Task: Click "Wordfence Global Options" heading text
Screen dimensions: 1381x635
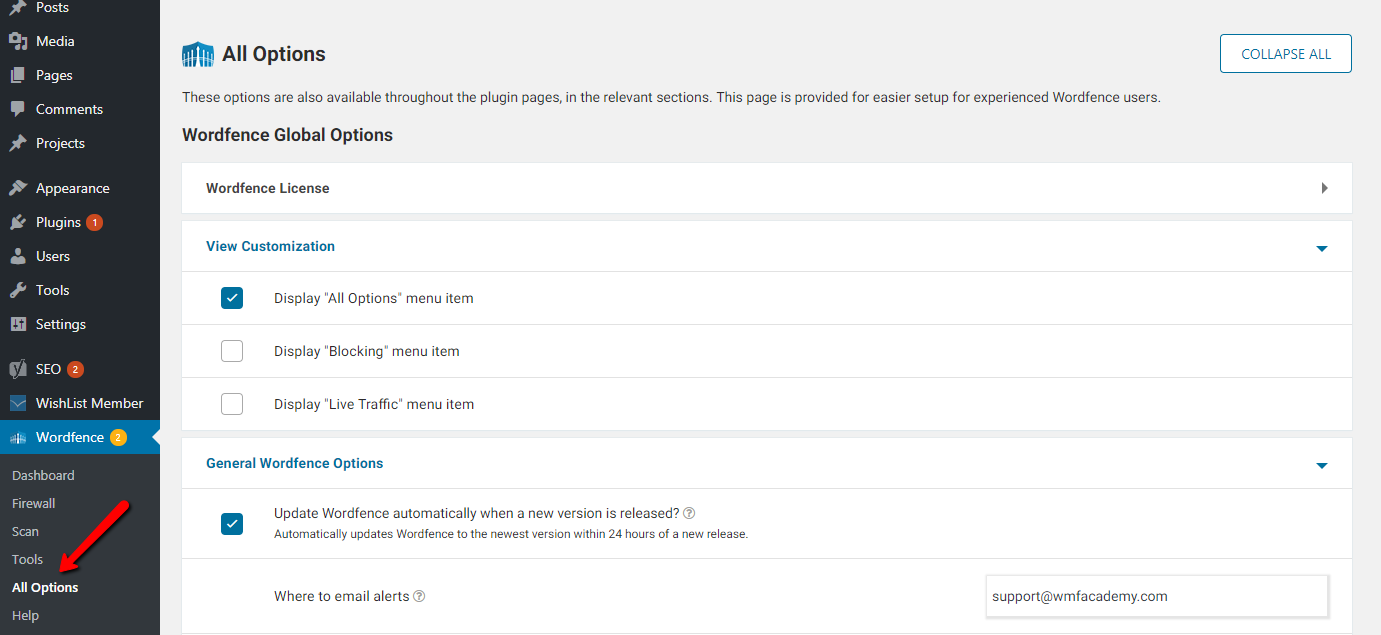Action: pos(287,135)
